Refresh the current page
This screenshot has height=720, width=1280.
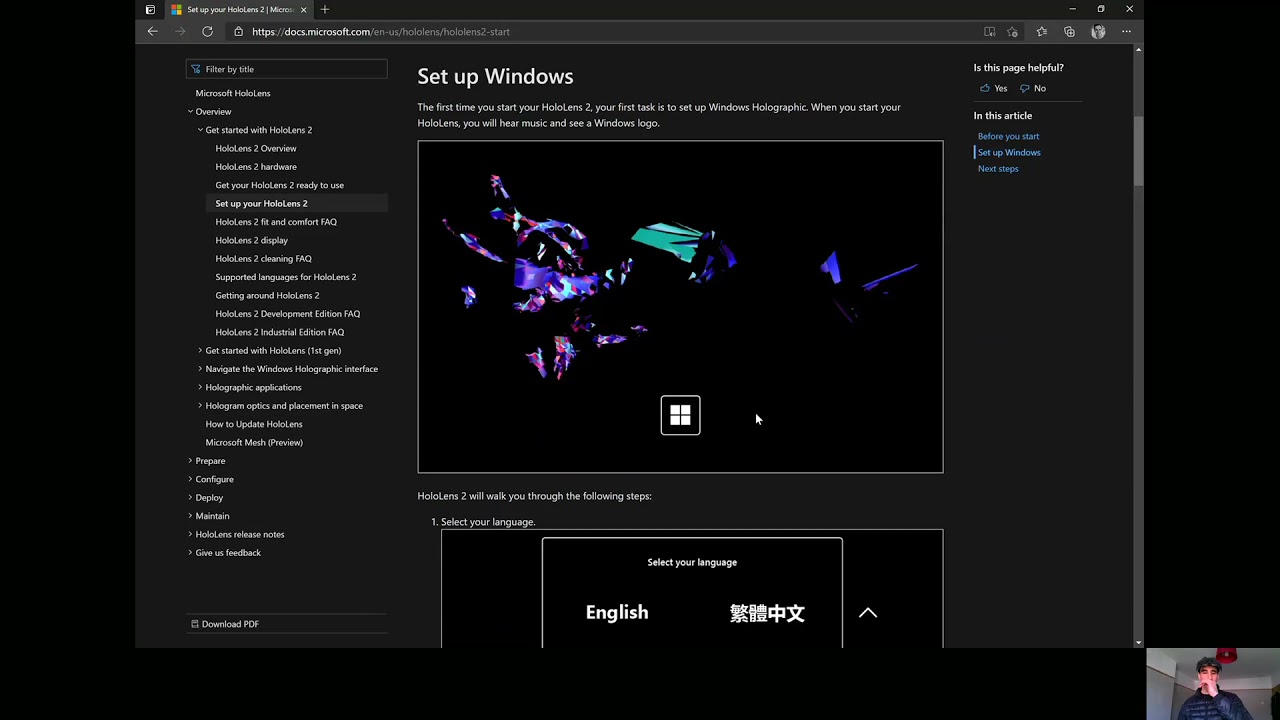pyautogui.click(x=207, y=31)
